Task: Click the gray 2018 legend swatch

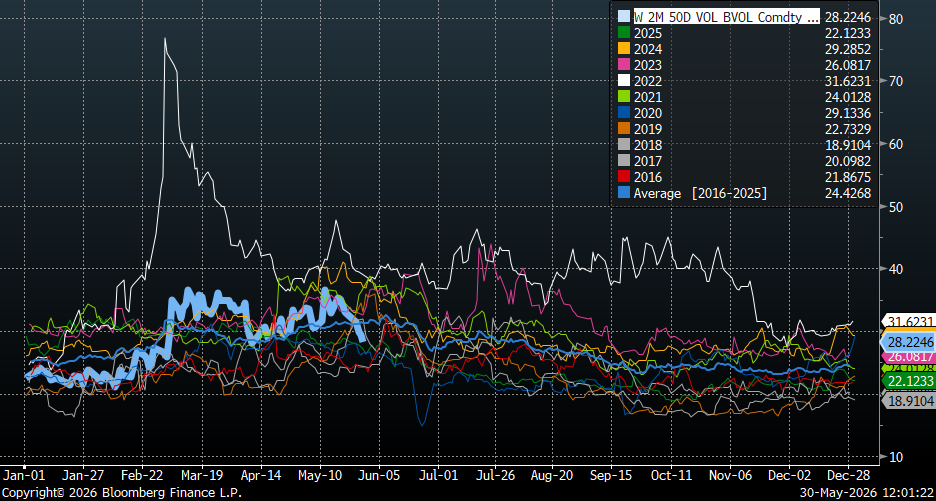Action: [623, 145]
